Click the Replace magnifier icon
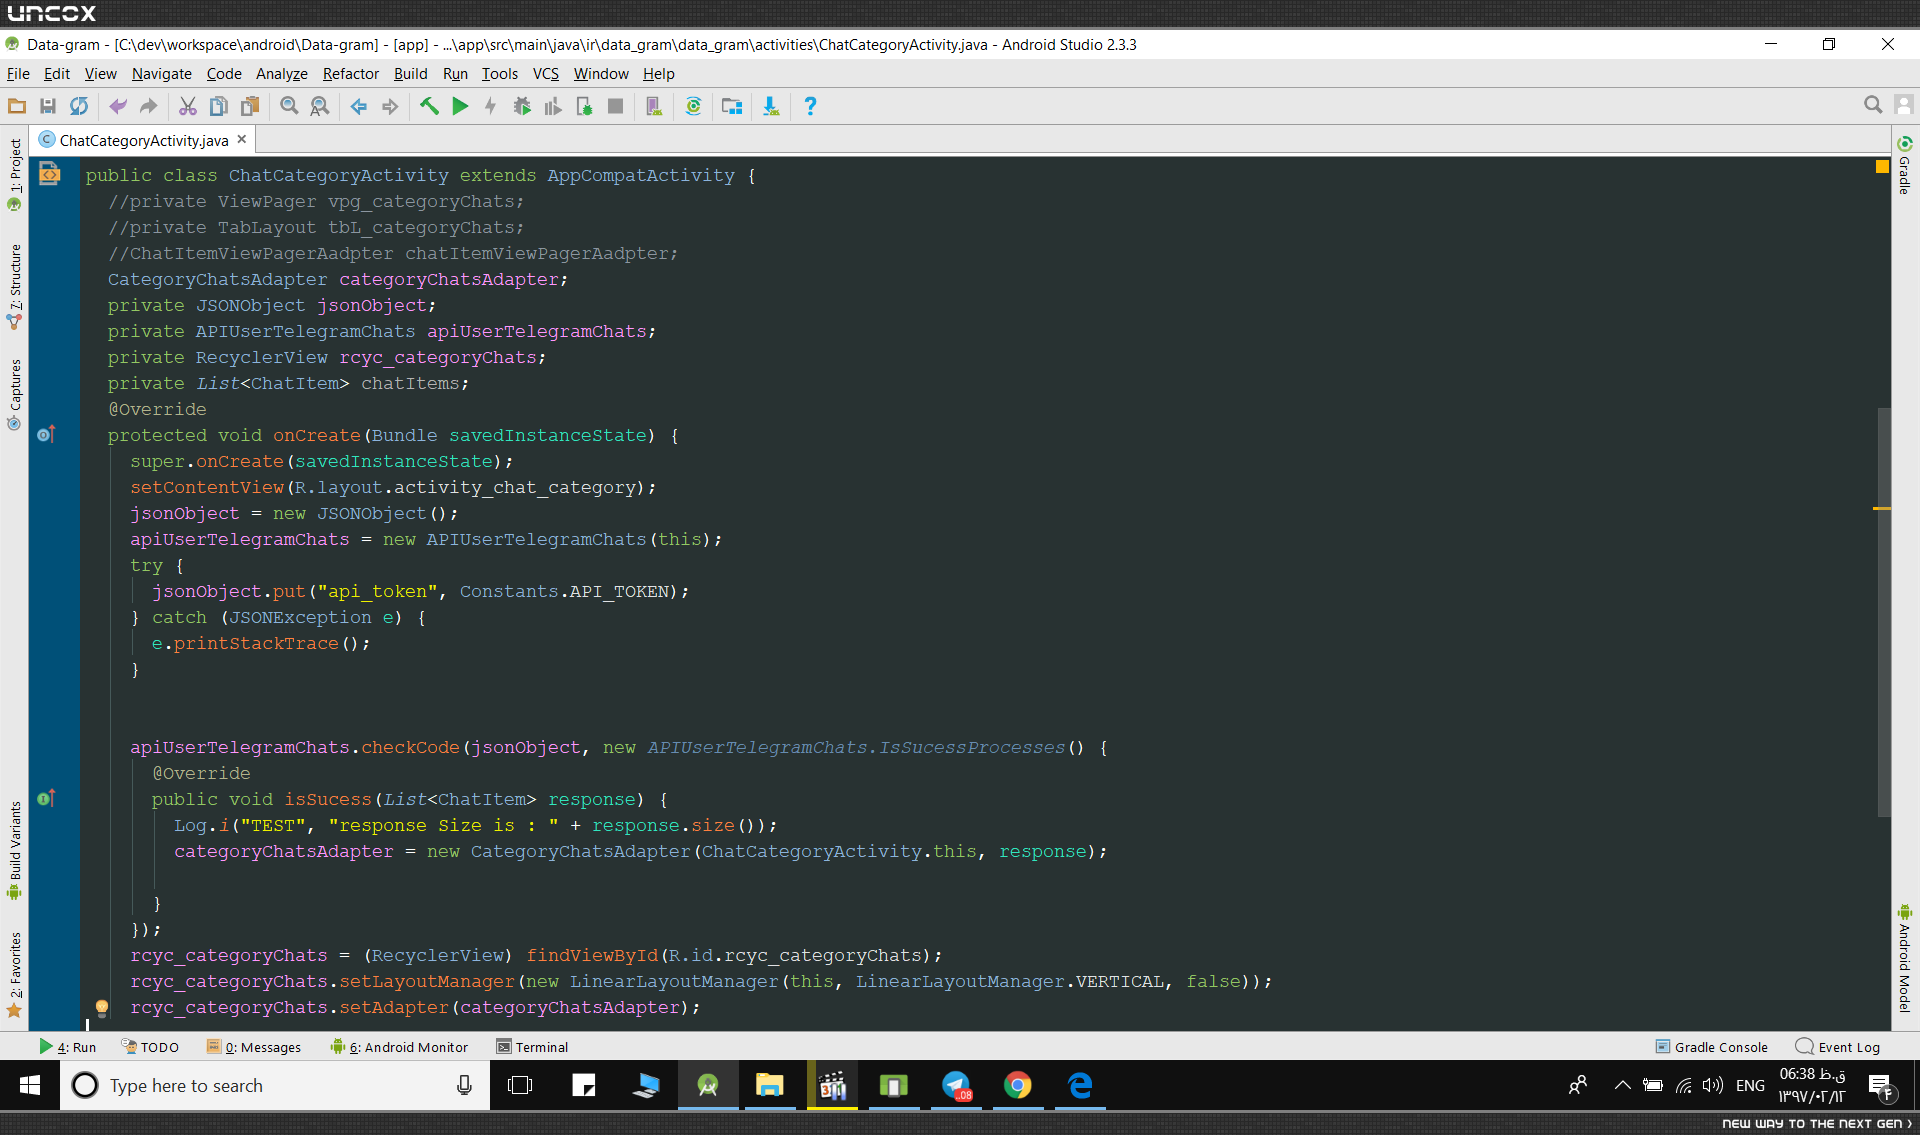The image size is (1920, 1135). tap(320, 106)
